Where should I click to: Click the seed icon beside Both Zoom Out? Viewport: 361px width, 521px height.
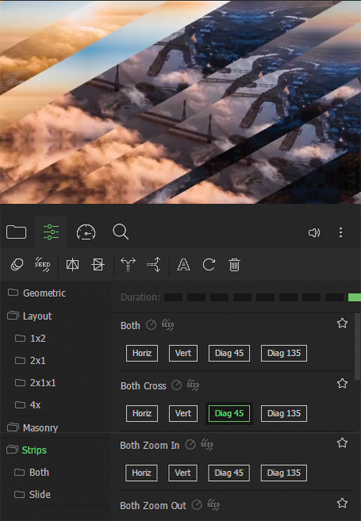tap(213, 505)
